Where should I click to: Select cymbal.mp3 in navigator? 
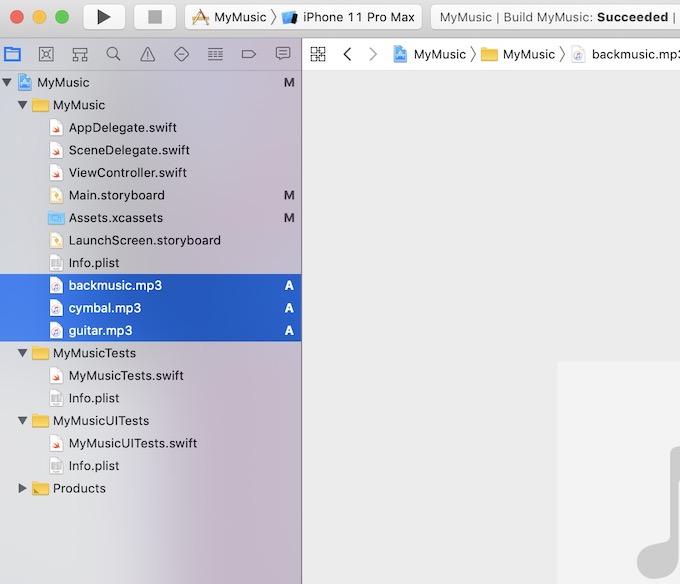pyautogui.click(x=150, y=308)
